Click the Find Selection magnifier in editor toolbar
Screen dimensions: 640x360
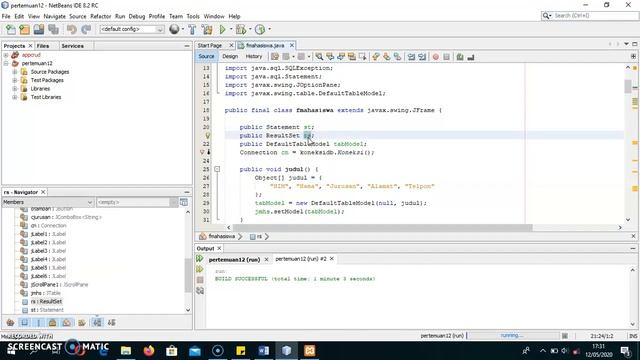(319, 57)
